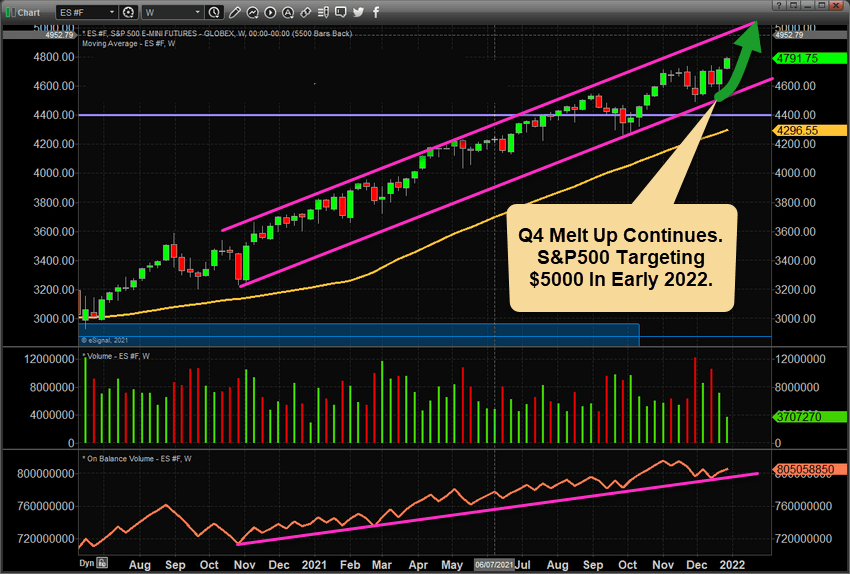Screen dimensions: 850x574
Task: Click 760000000 on the right OBV axis
Action: click(803, 506)
